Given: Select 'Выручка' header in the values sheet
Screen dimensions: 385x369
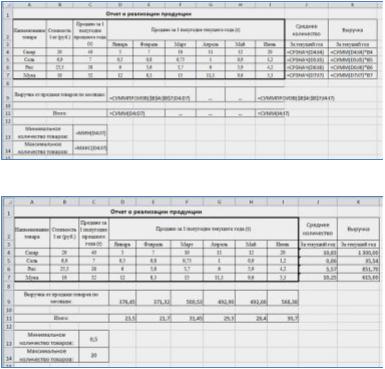Looking at the screenshot, I should click(358, 229).
